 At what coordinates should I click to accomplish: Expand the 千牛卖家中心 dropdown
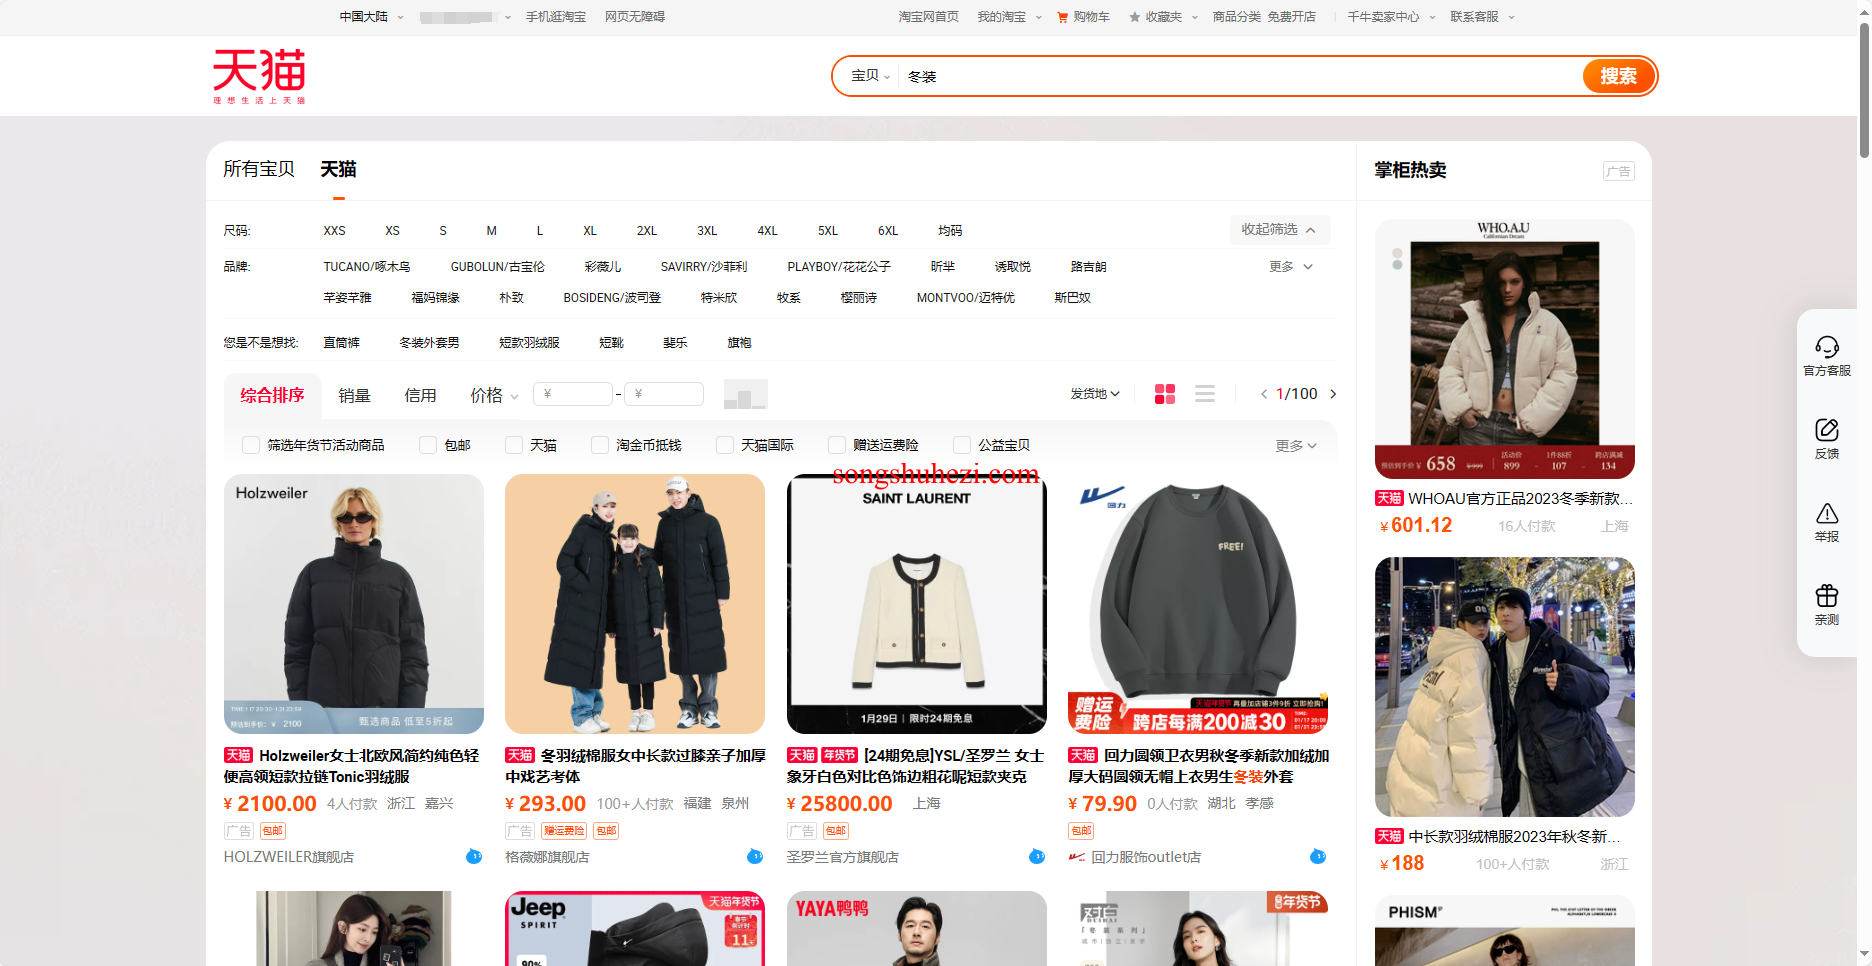point(1391,17)
